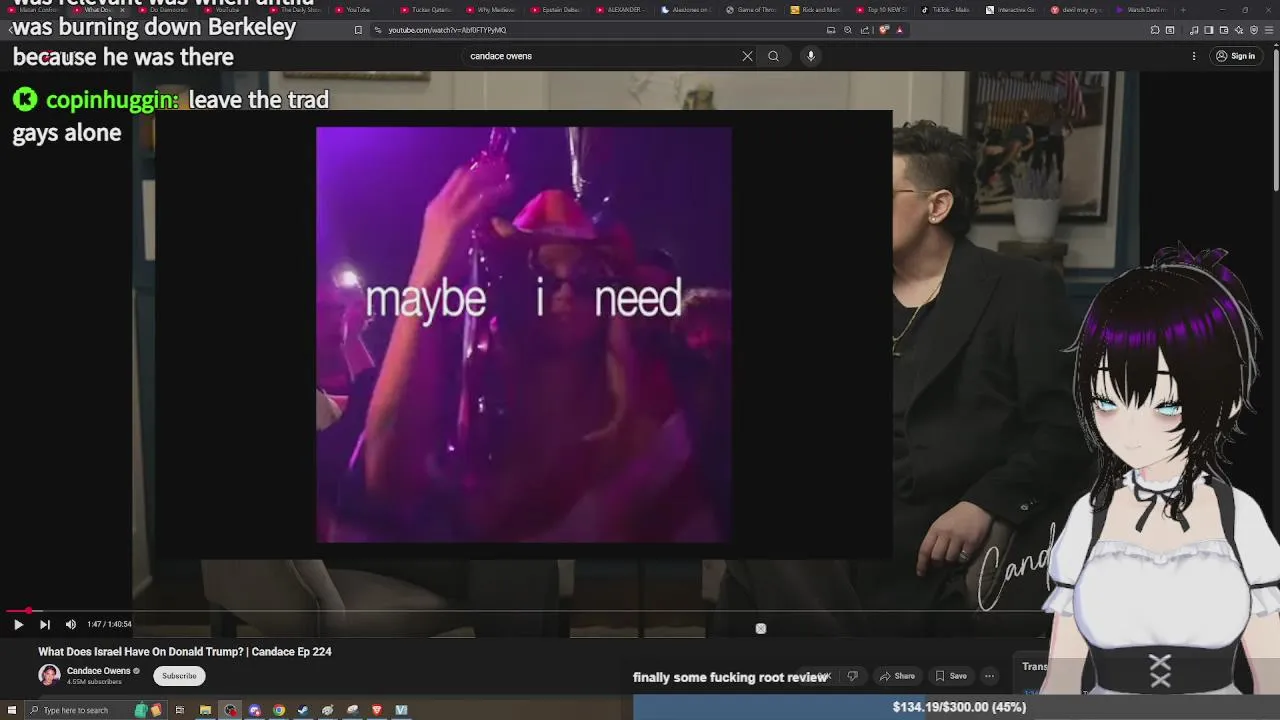1280x720 pixels.
Task: Open a new browser tab with plus
Action: pos(1183,10)
